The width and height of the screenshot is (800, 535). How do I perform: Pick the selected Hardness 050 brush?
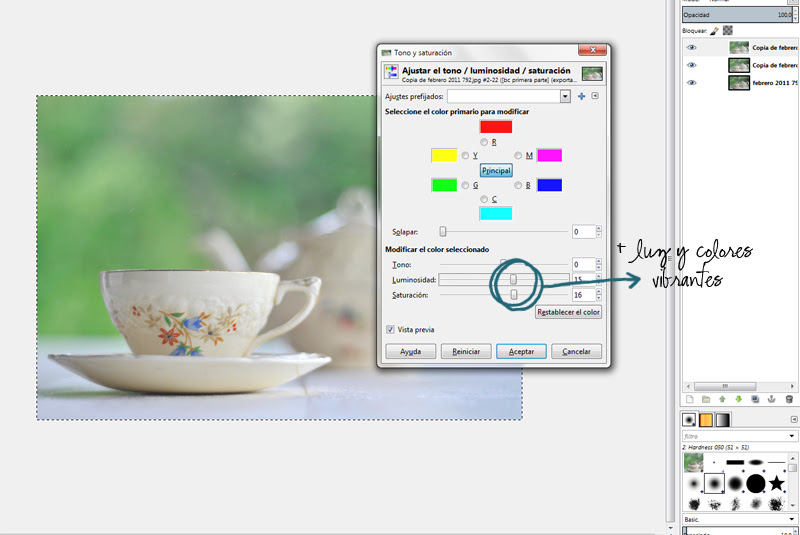coord(714,483)
